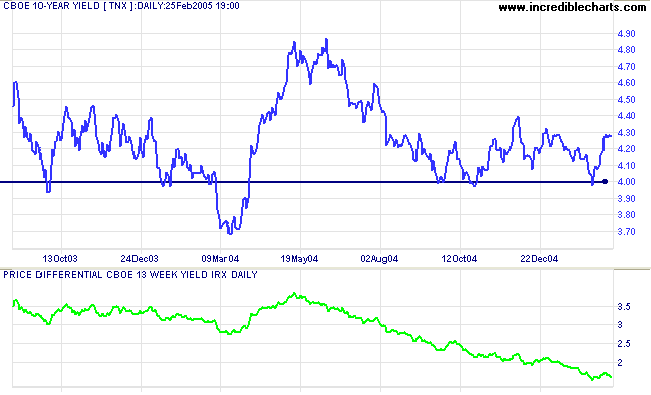Select the 22Dec04 date label
The height and width of the screenshot is (395, 651).
click(x=539, y=259)
